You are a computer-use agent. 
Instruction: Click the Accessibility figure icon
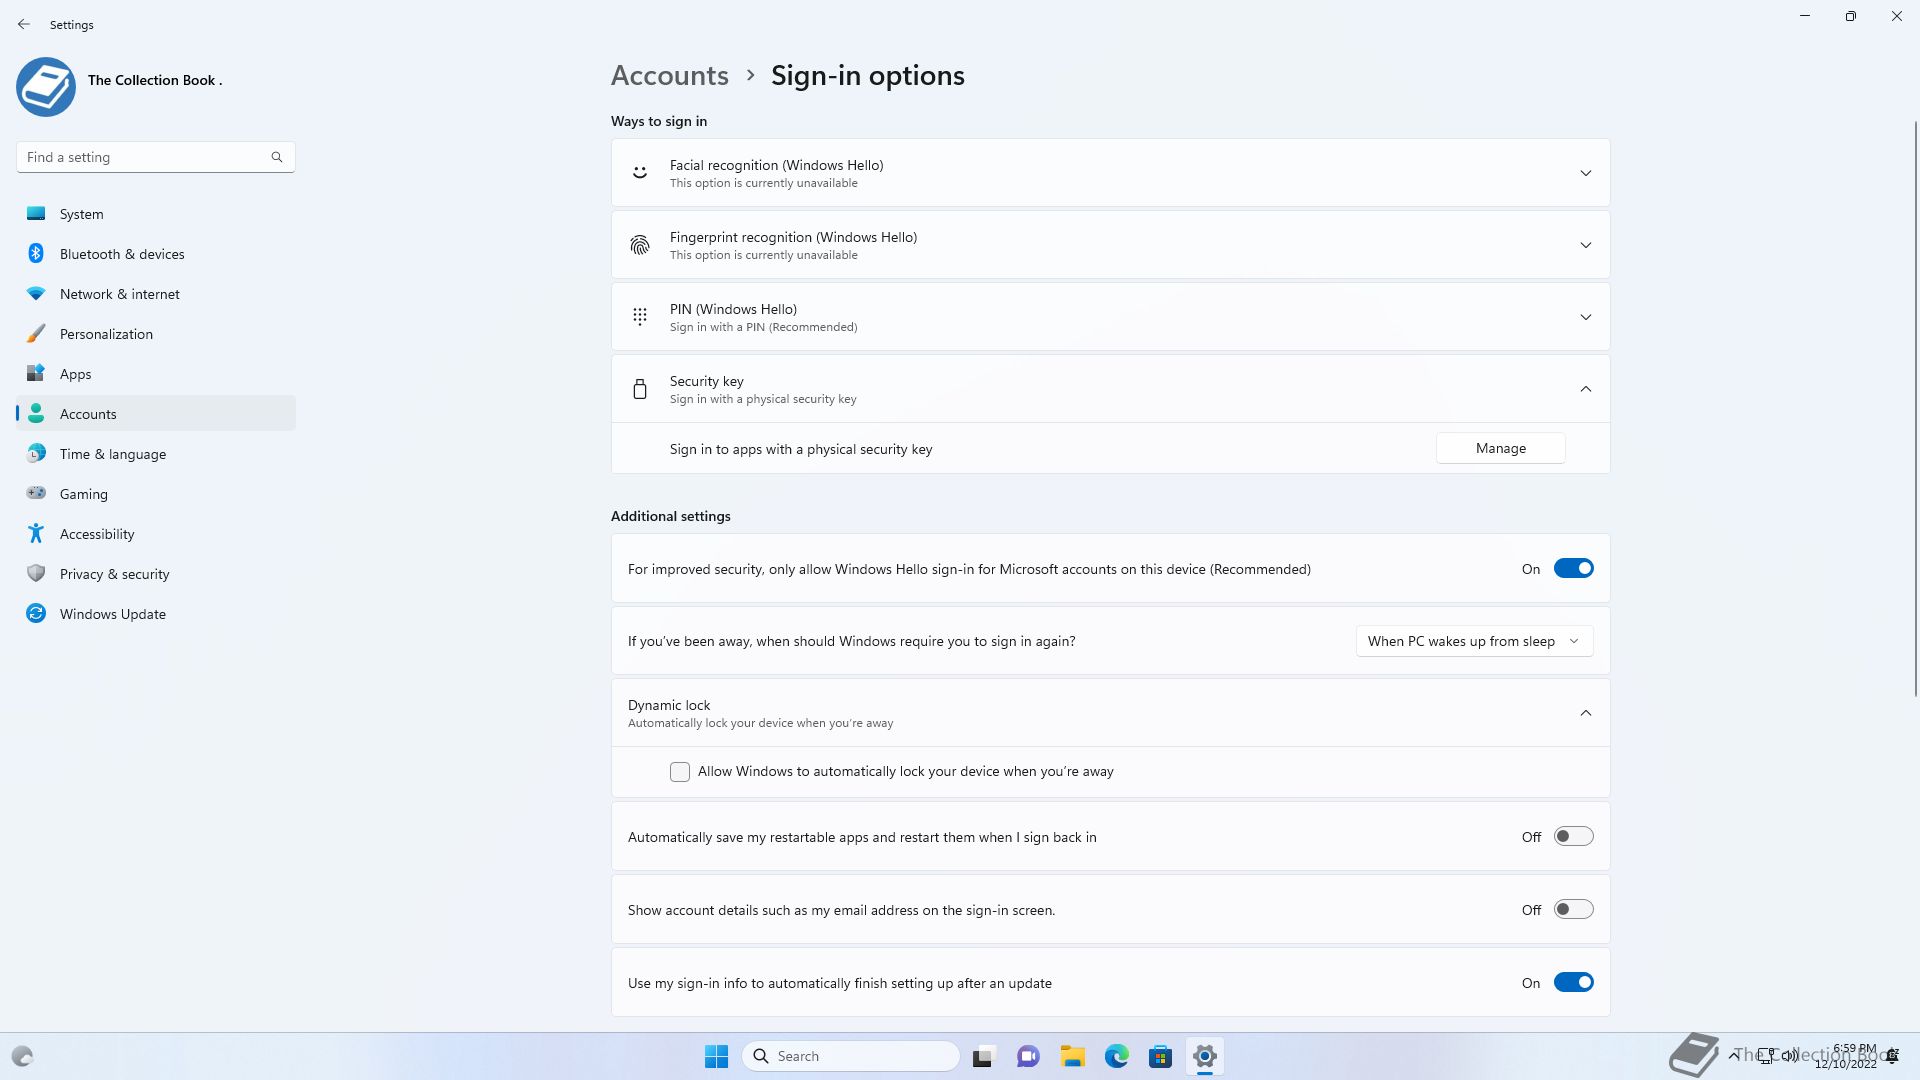tap(36, 533)
